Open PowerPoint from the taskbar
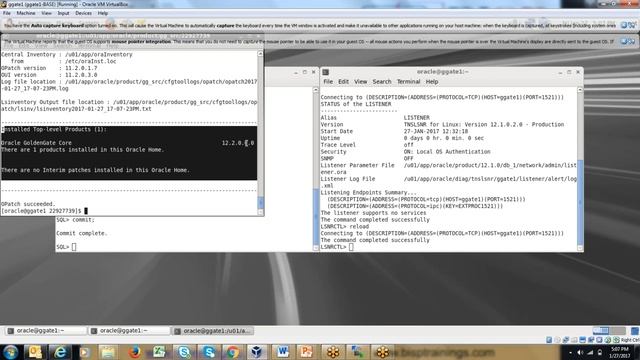 307,352
